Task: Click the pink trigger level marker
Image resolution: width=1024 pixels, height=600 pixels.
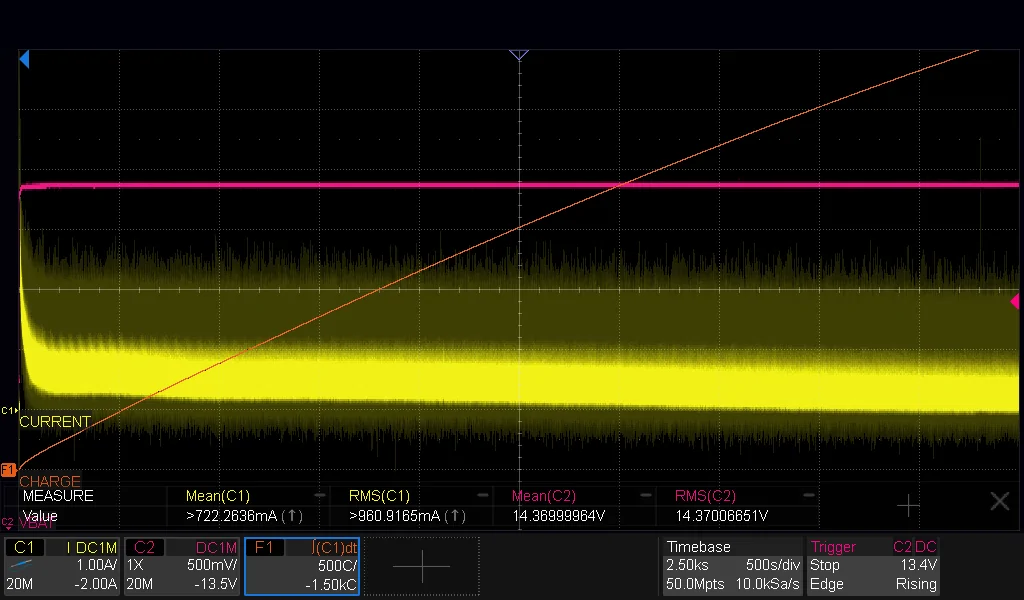Action: pyautogui.click(x=1014, y=302)
